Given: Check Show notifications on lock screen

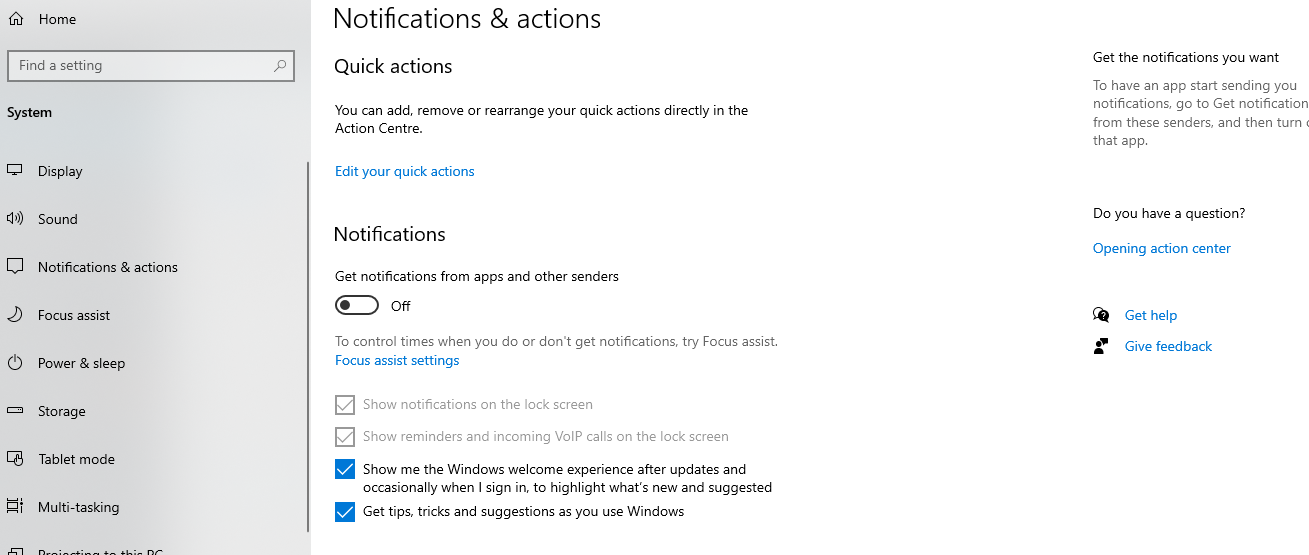Looking at the screenshot, I should 345,405.
